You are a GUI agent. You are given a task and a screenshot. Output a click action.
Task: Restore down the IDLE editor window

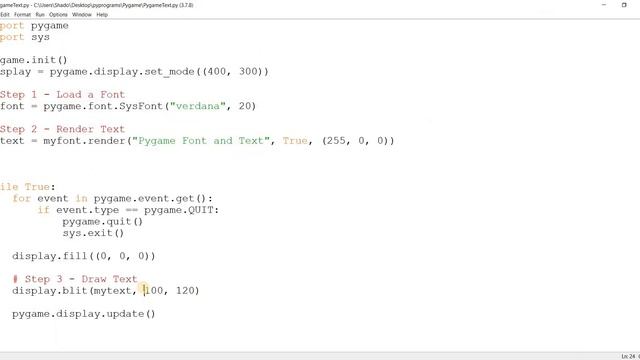tap(624, 5)
